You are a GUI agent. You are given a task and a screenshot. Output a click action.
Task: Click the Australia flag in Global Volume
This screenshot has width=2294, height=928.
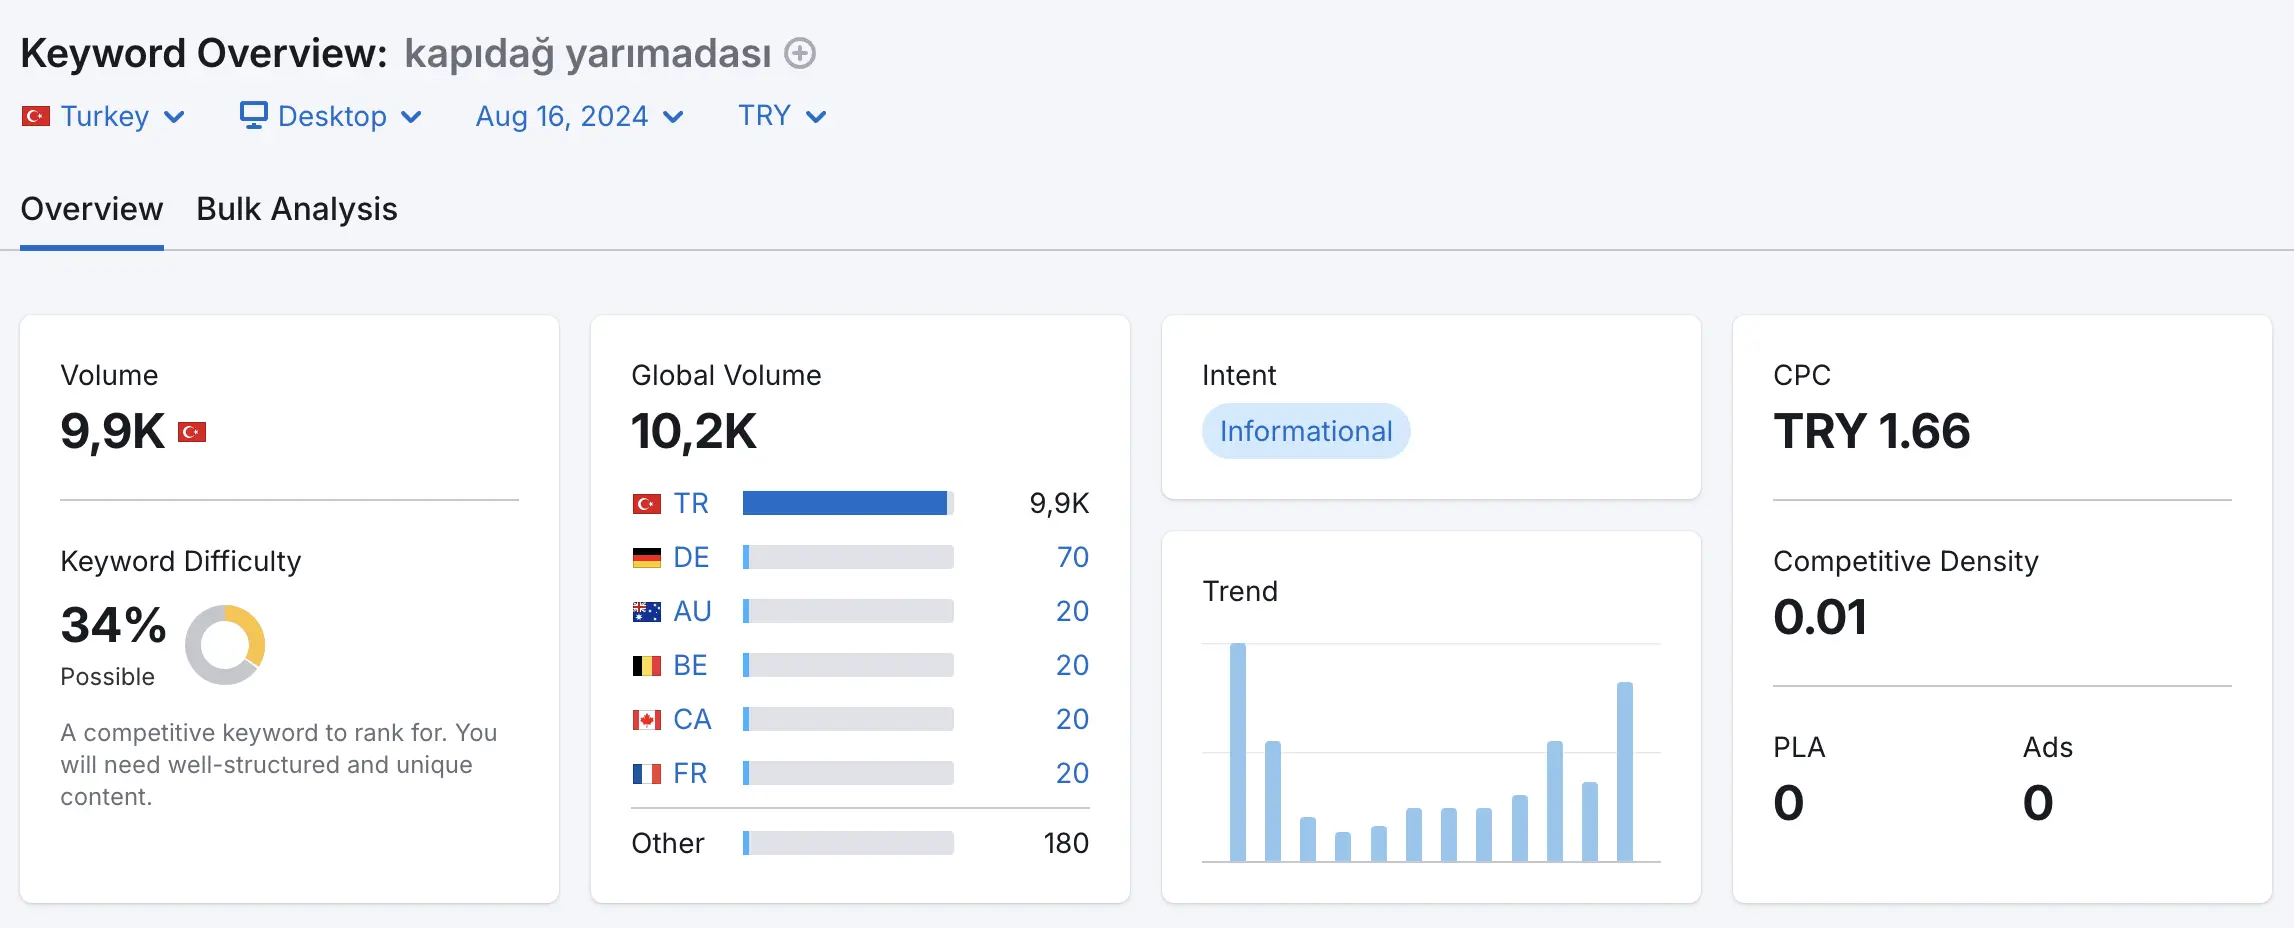click(647, 612)
